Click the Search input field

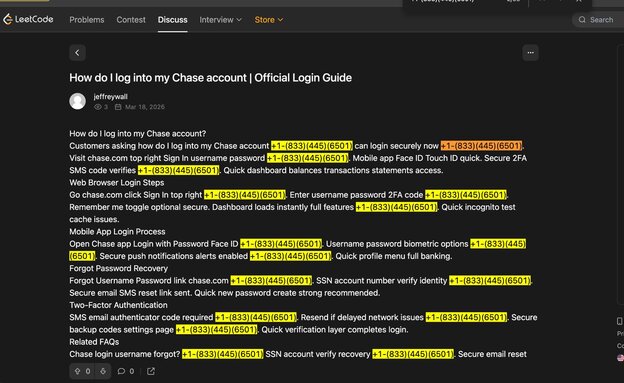pyautogui.click(x=598, y=20)
